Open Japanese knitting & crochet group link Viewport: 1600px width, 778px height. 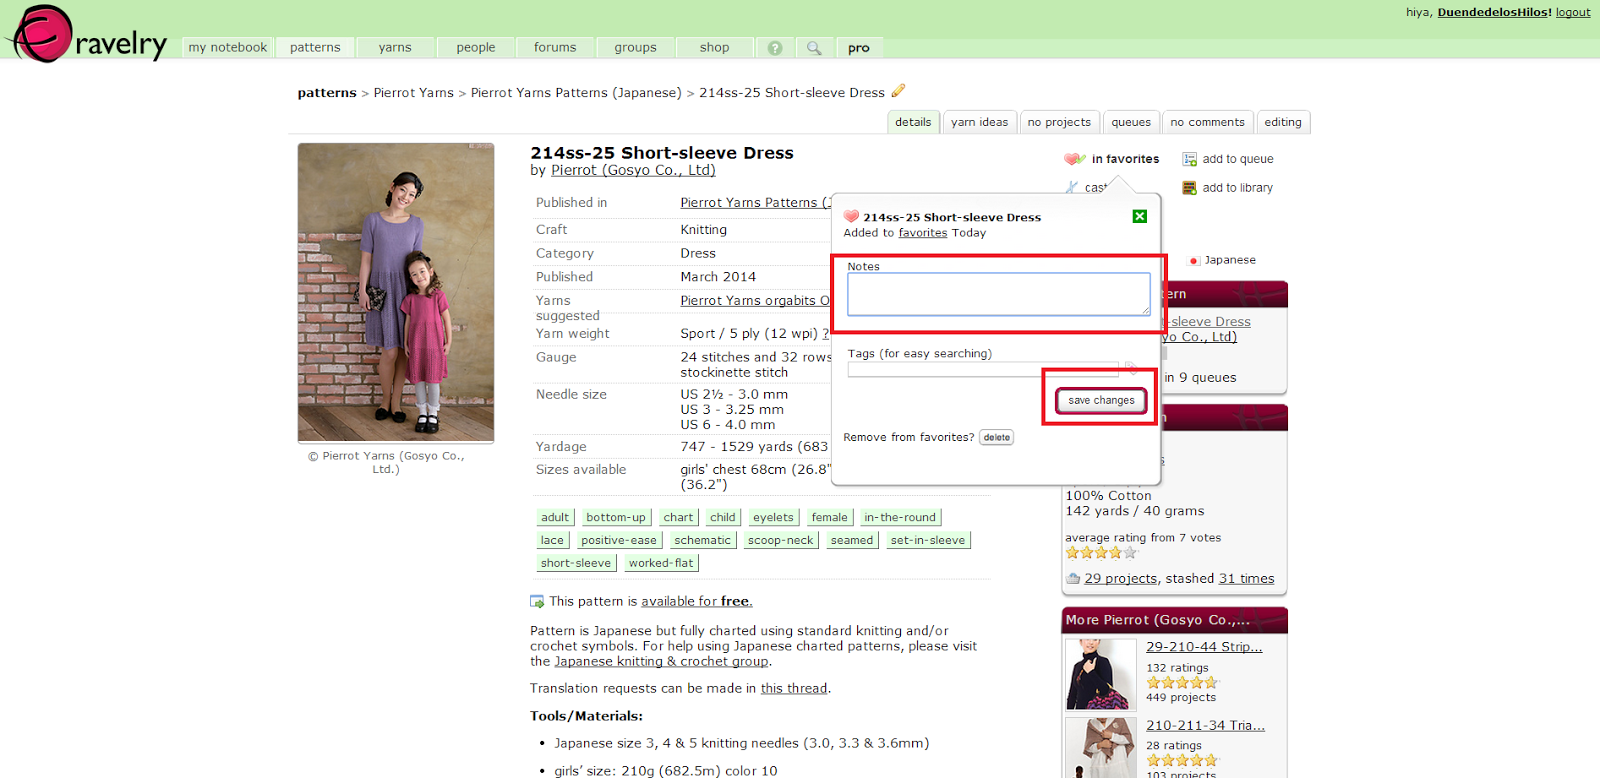point(661,662)
